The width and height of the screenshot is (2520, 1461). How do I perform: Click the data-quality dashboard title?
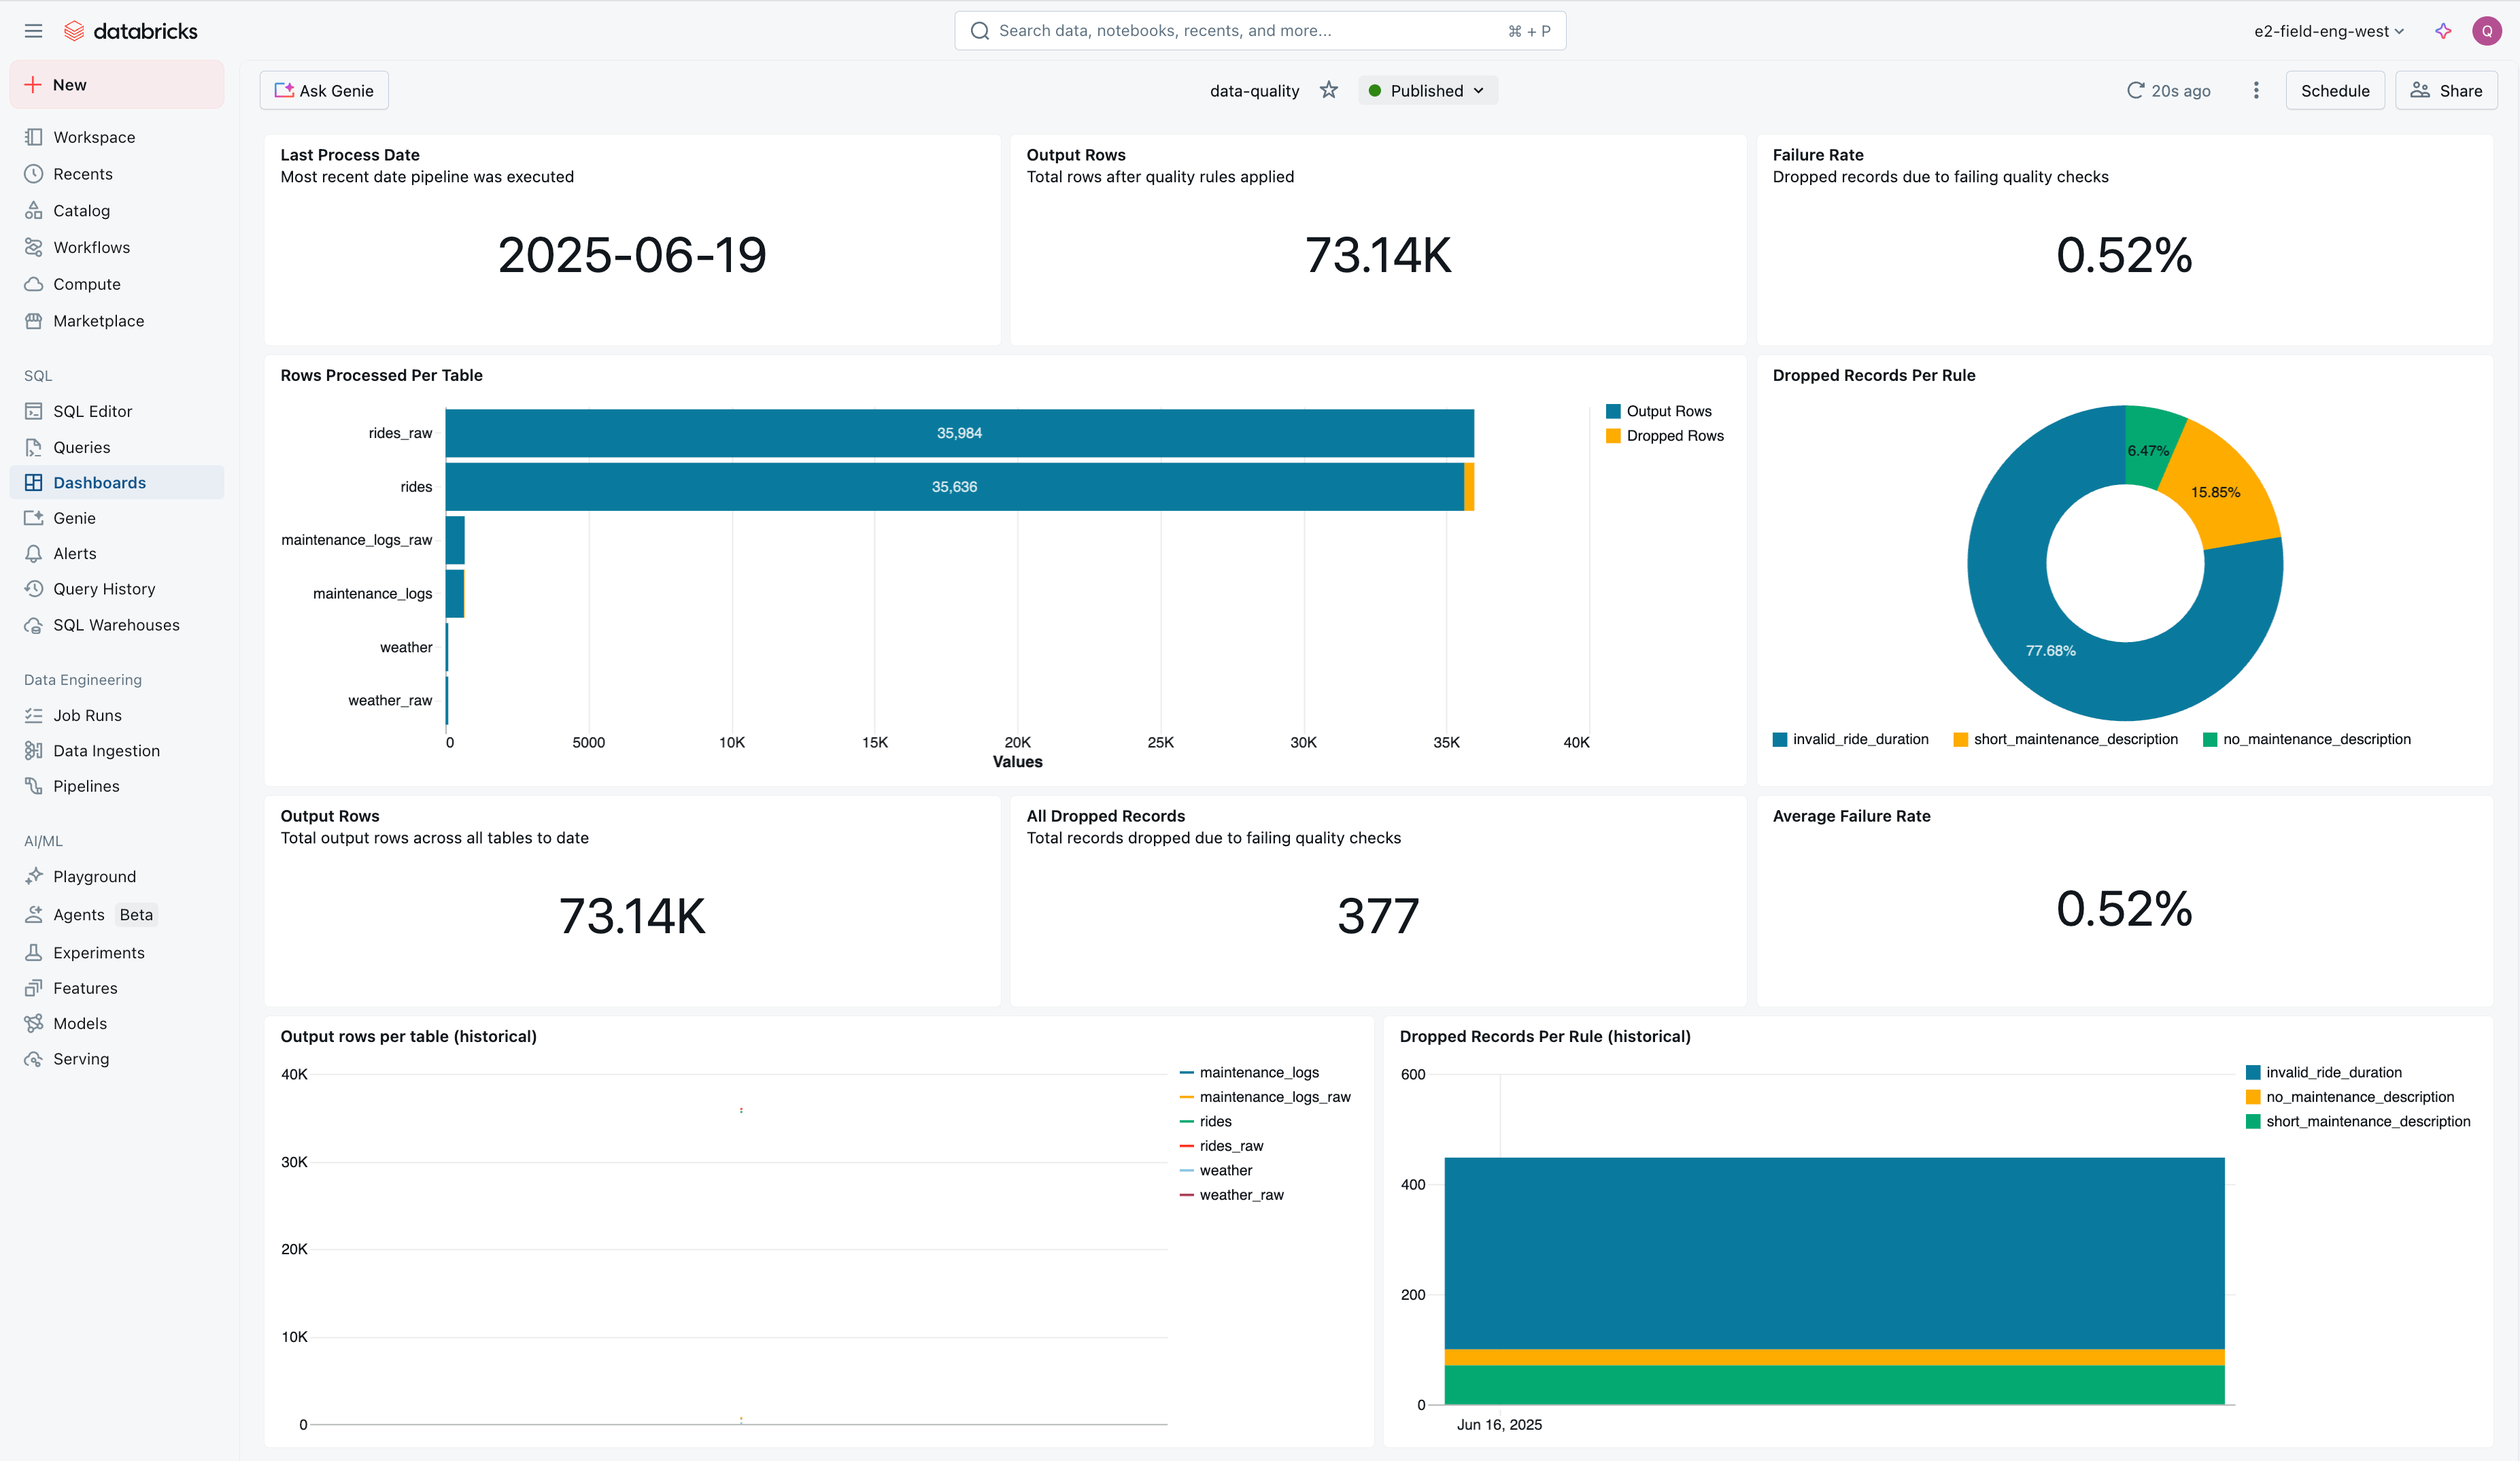point(1254,90)
